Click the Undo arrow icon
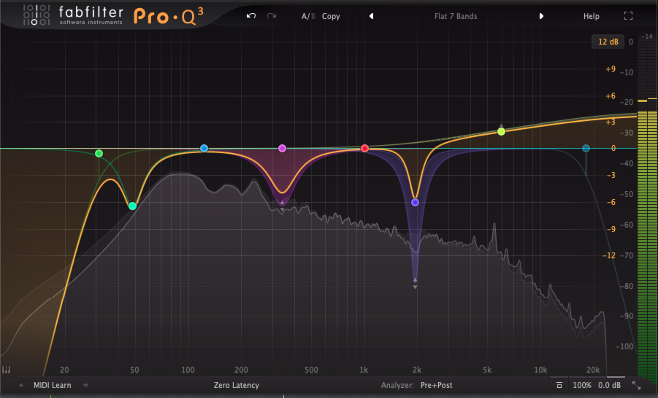The width and height of the screenshot is (658, 398). [251, 16]
